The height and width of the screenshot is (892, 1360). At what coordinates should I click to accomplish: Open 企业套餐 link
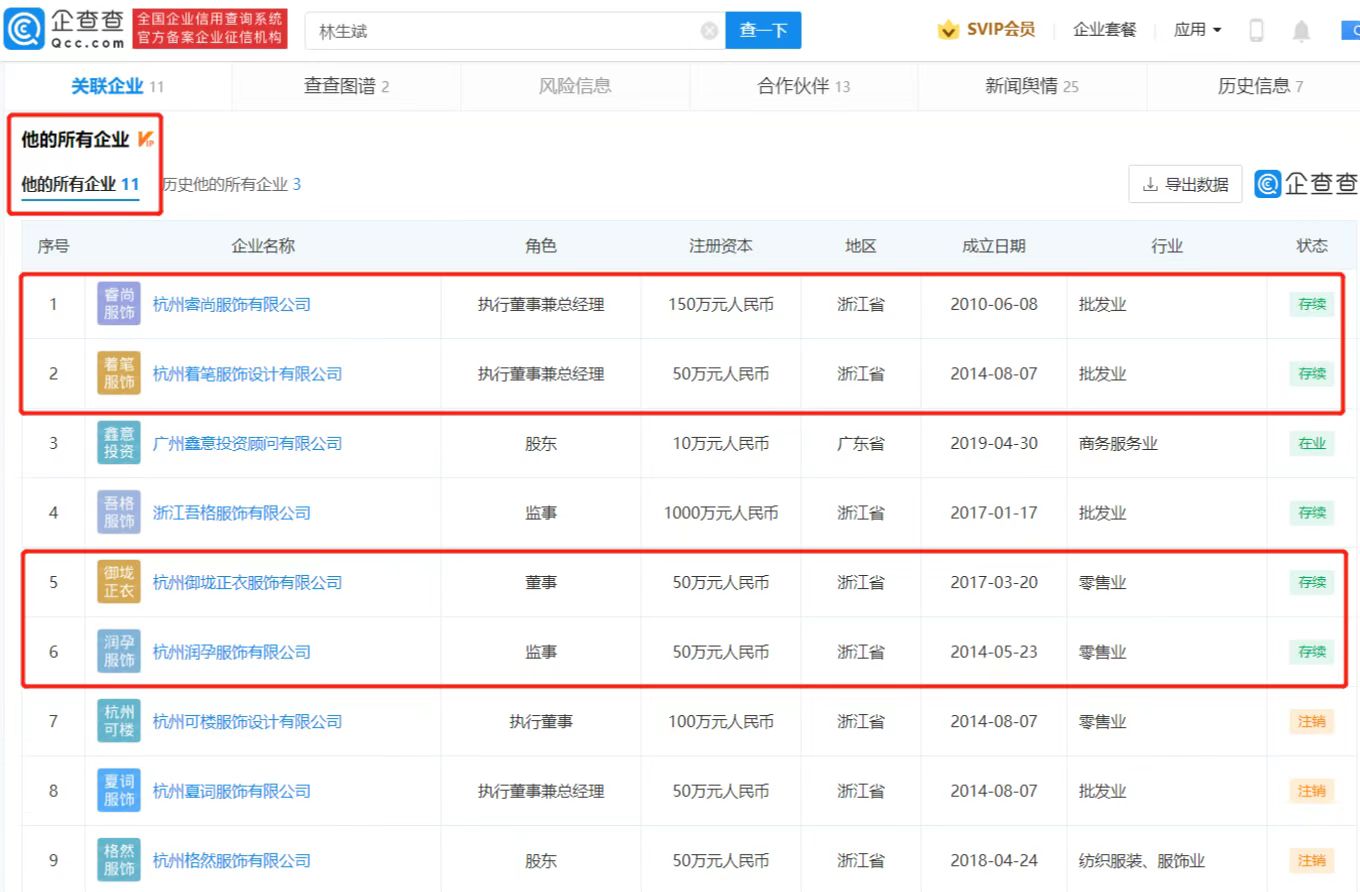(x=1105, y=30)
